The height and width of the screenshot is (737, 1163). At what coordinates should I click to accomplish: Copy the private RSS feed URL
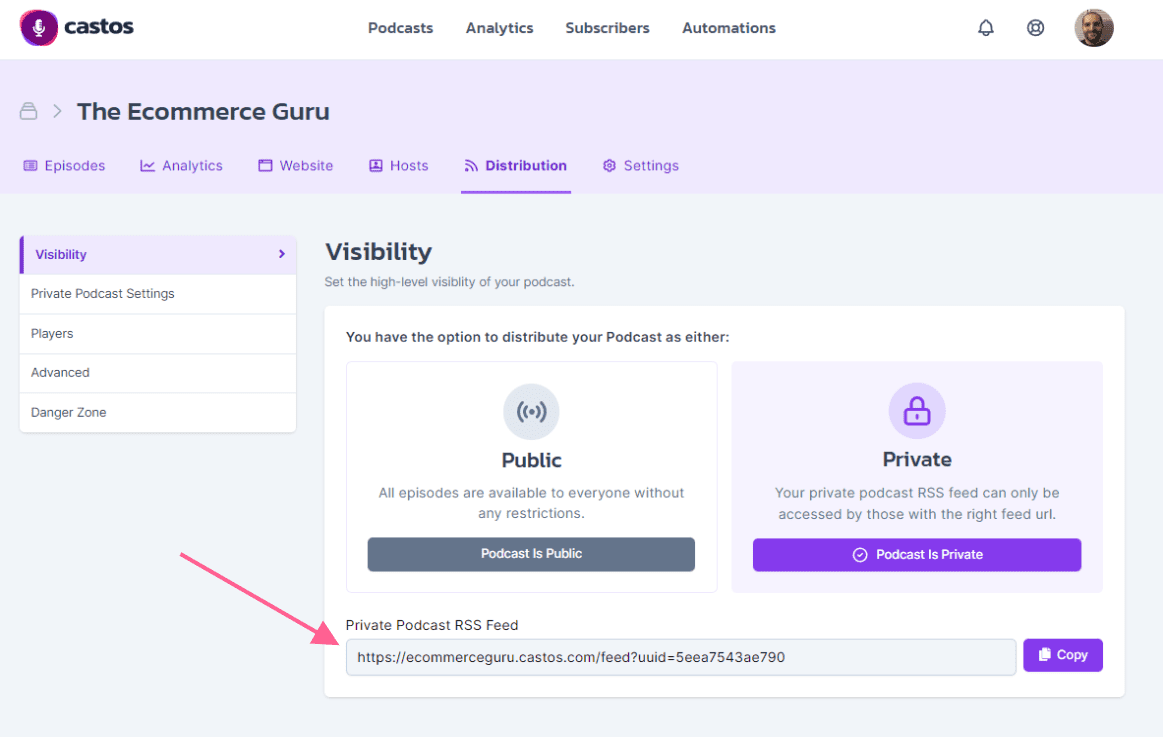point(1063,655)
